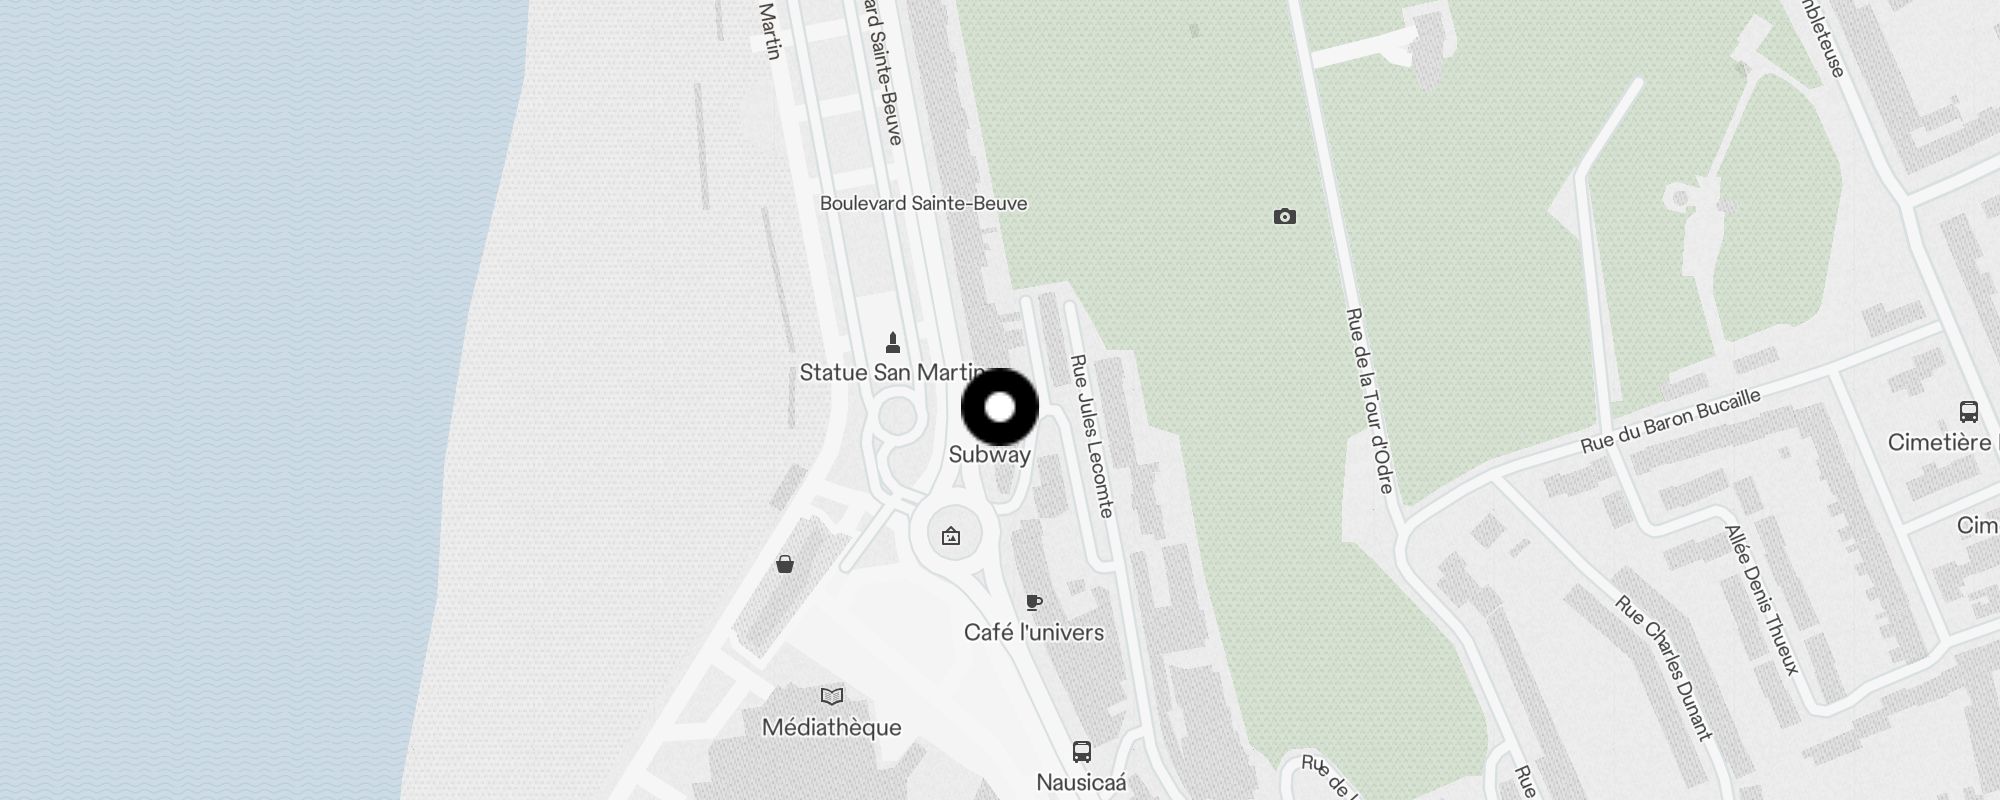
Task: Select the Médiathèque place label
Action: pos(832,728)
